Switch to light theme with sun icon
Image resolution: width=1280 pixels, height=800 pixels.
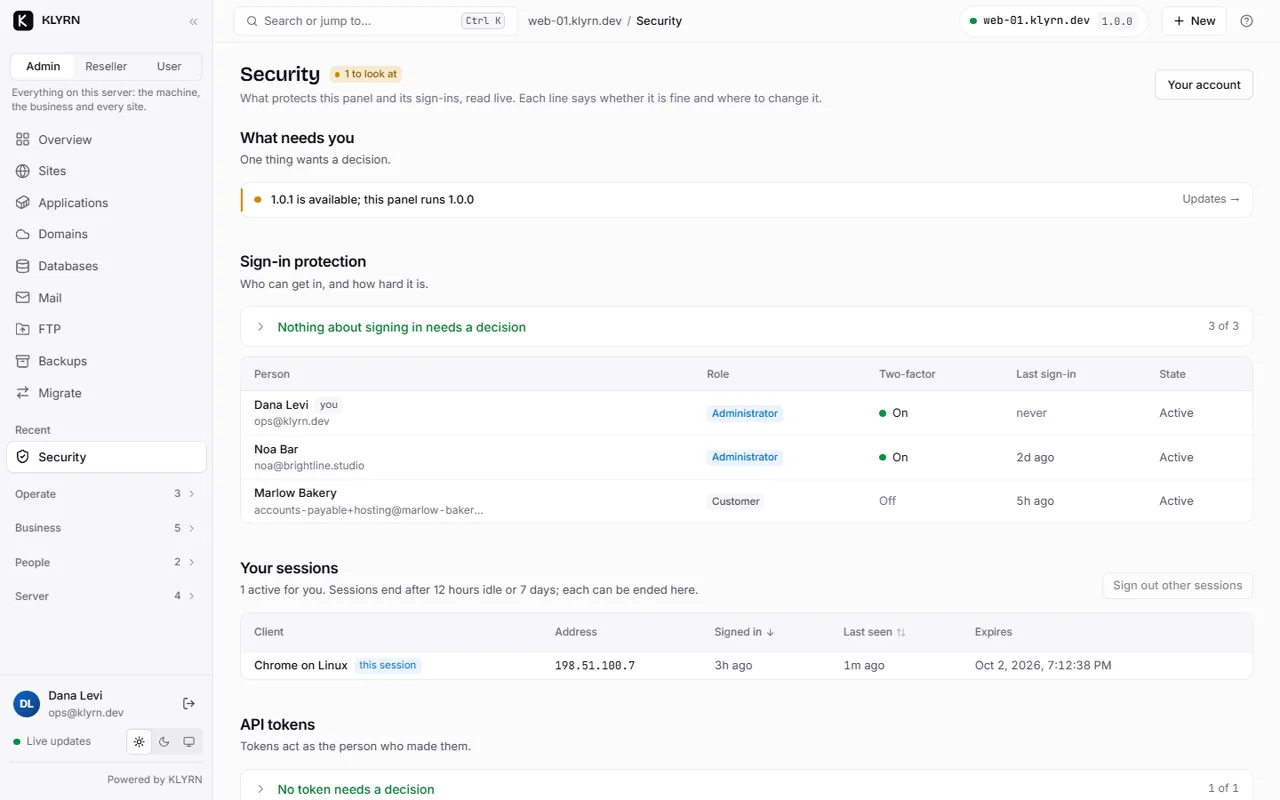pyautogui.click(x=139, y=742)
